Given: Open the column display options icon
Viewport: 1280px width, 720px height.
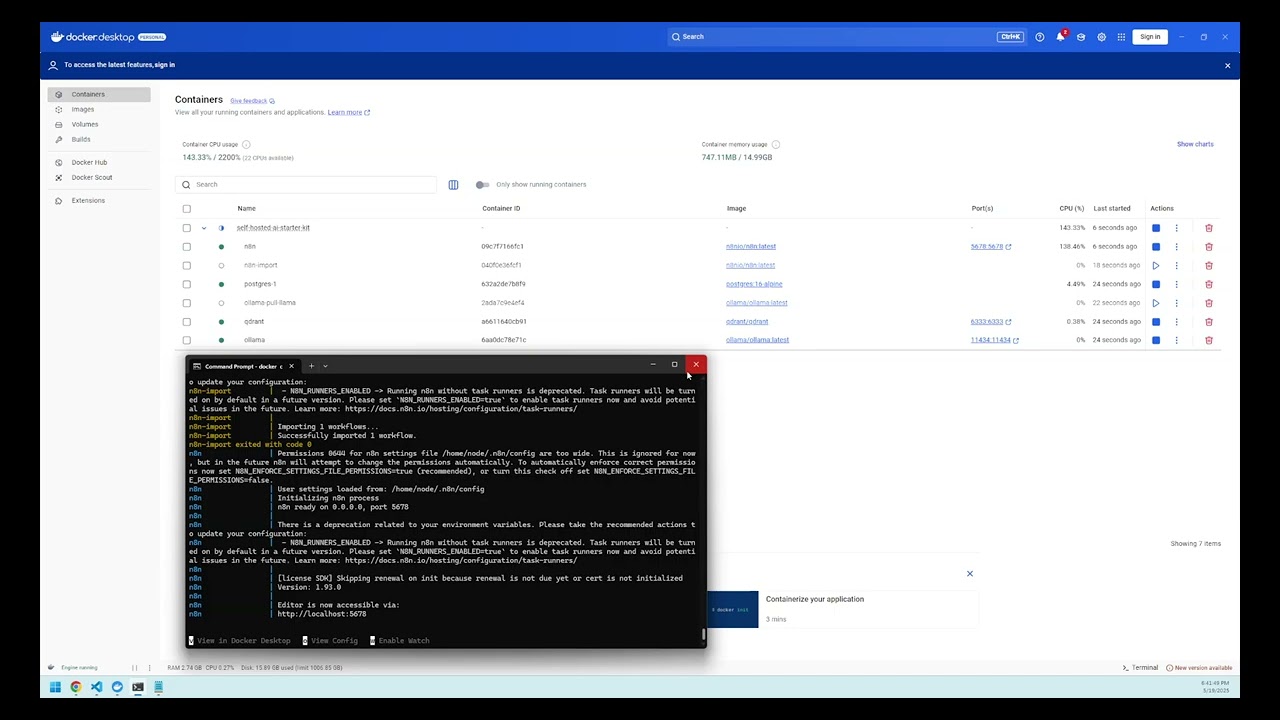Looking at the screenshot, I should click(x=453, y=185).
